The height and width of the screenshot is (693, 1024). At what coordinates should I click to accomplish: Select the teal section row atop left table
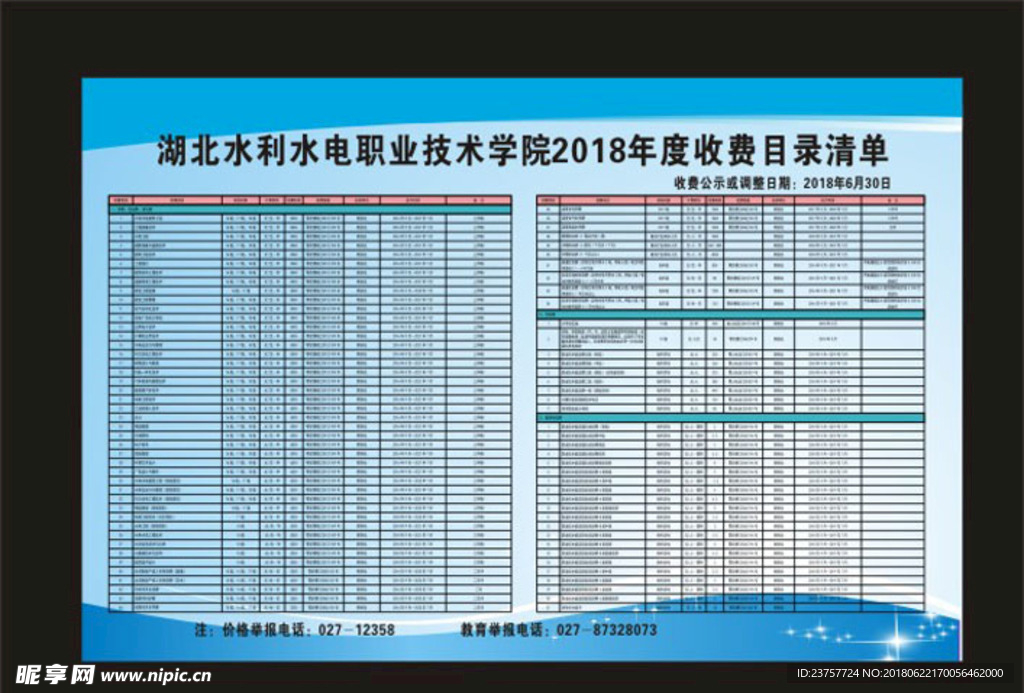point(310,208)
